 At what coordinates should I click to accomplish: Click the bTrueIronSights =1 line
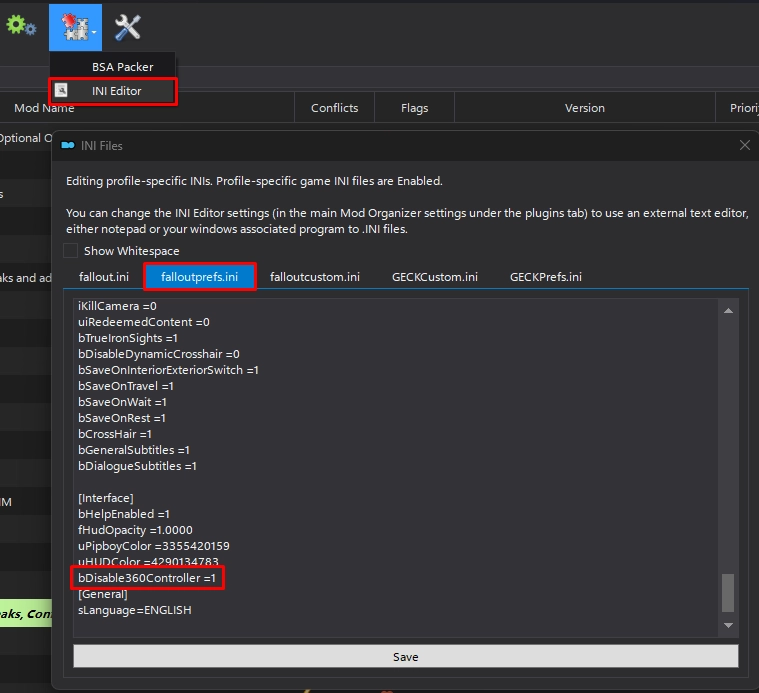[128, 338]
